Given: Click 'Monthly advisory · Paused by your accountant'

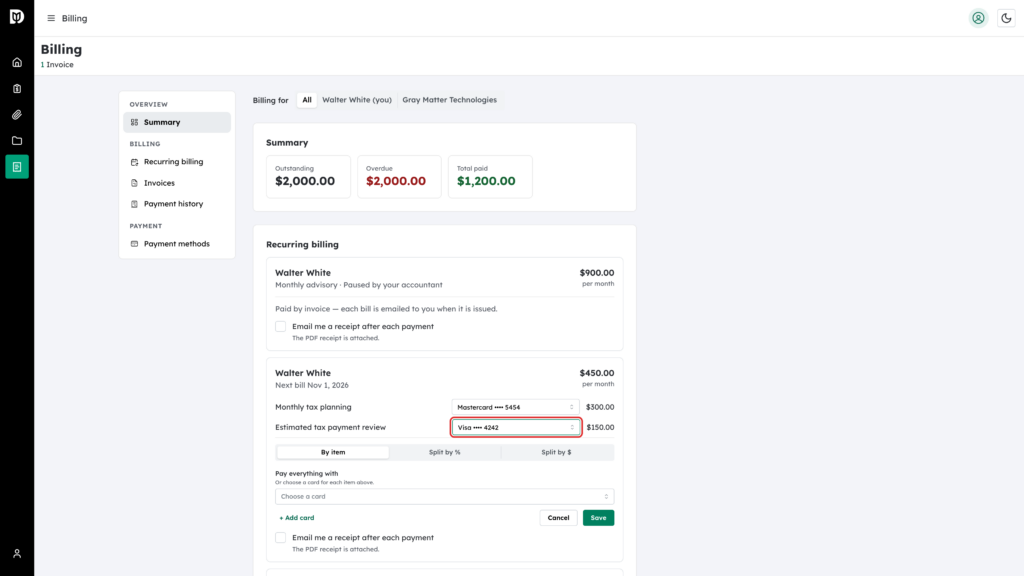Looking at the screenshot, I should coord(359,285).
